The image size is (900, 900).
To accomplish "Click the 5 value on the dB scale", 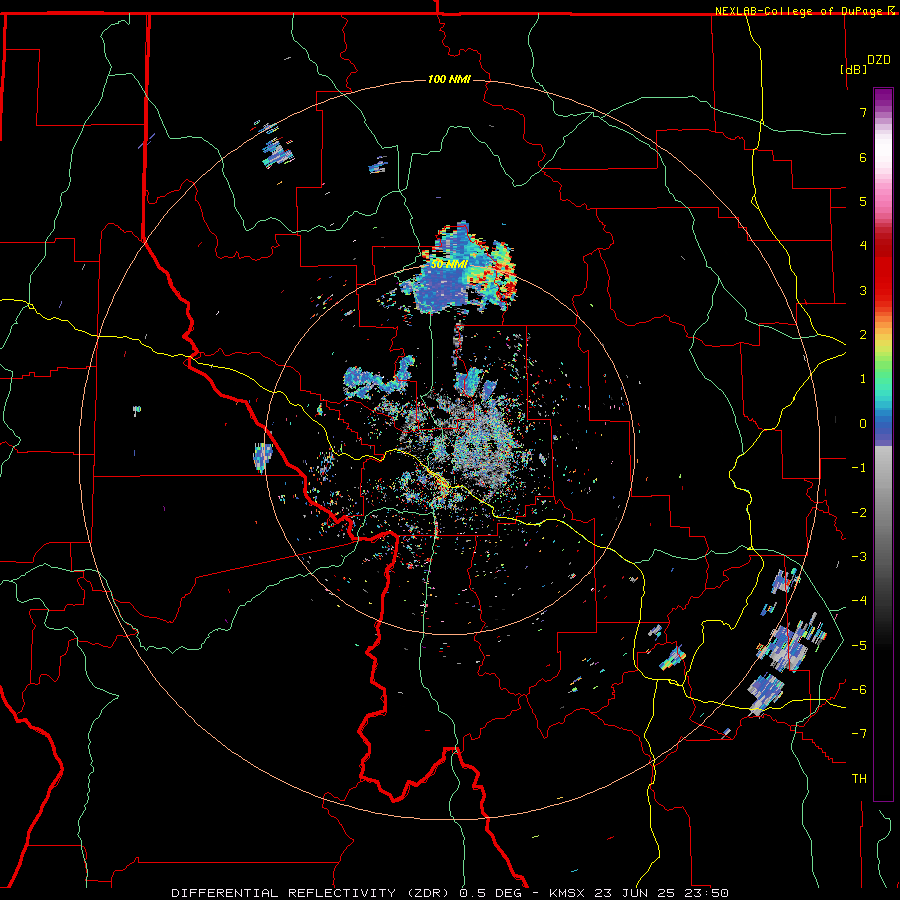I will click(863, 201).
